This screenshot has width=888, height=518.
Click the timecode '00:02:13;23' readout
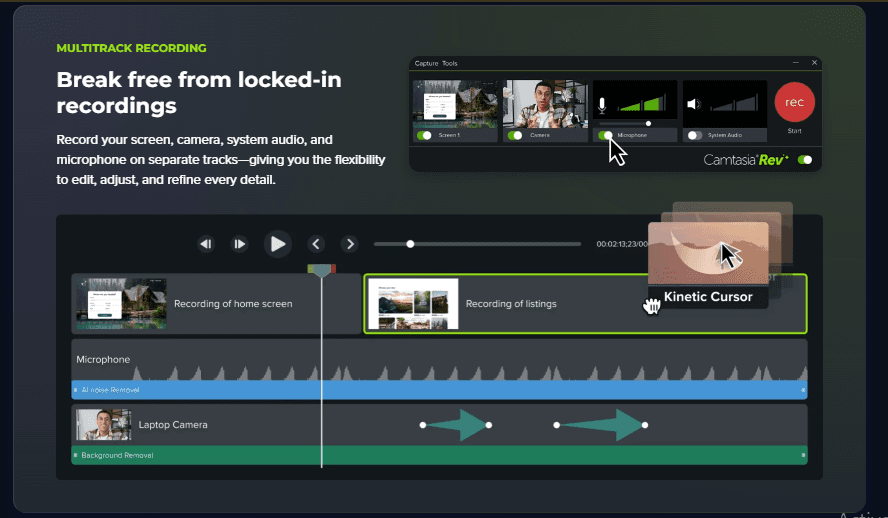[621, 244]
